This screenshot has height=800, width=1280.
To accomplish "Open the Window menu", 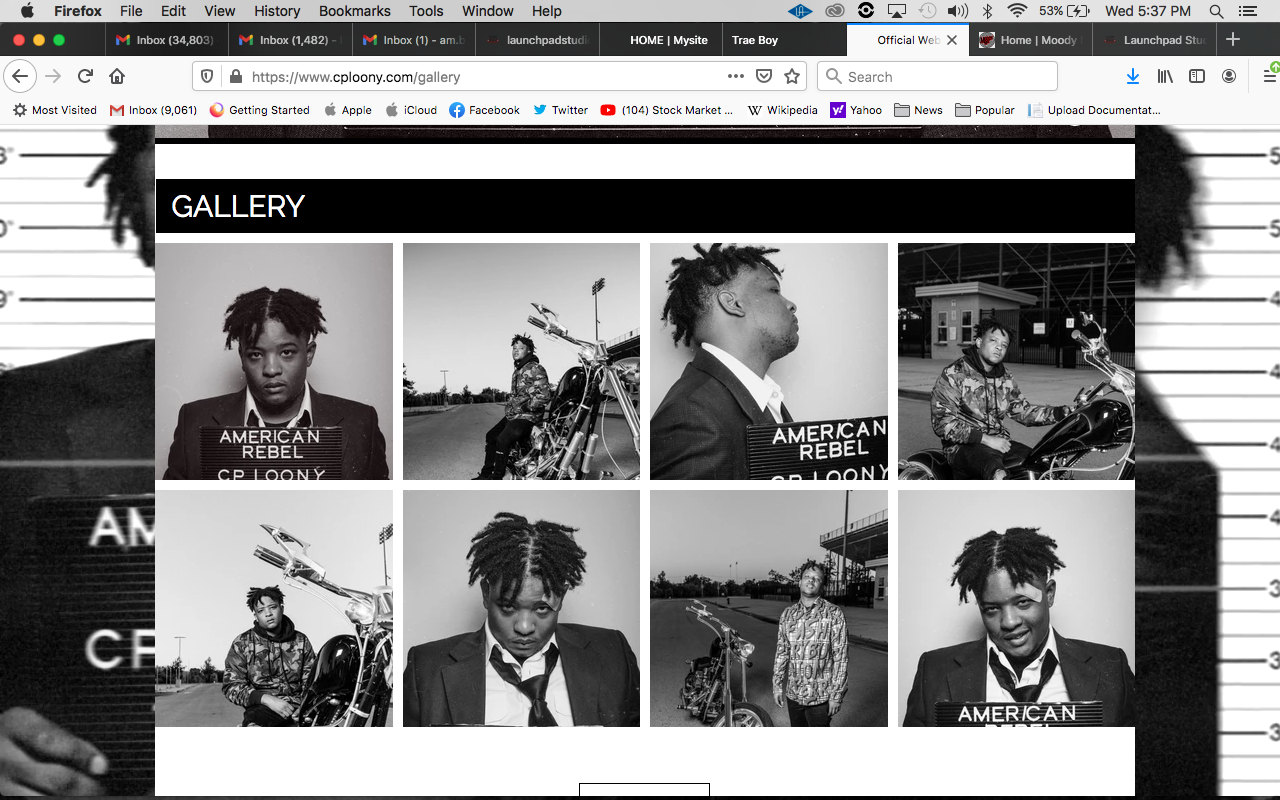I will [x=488, y=11].
